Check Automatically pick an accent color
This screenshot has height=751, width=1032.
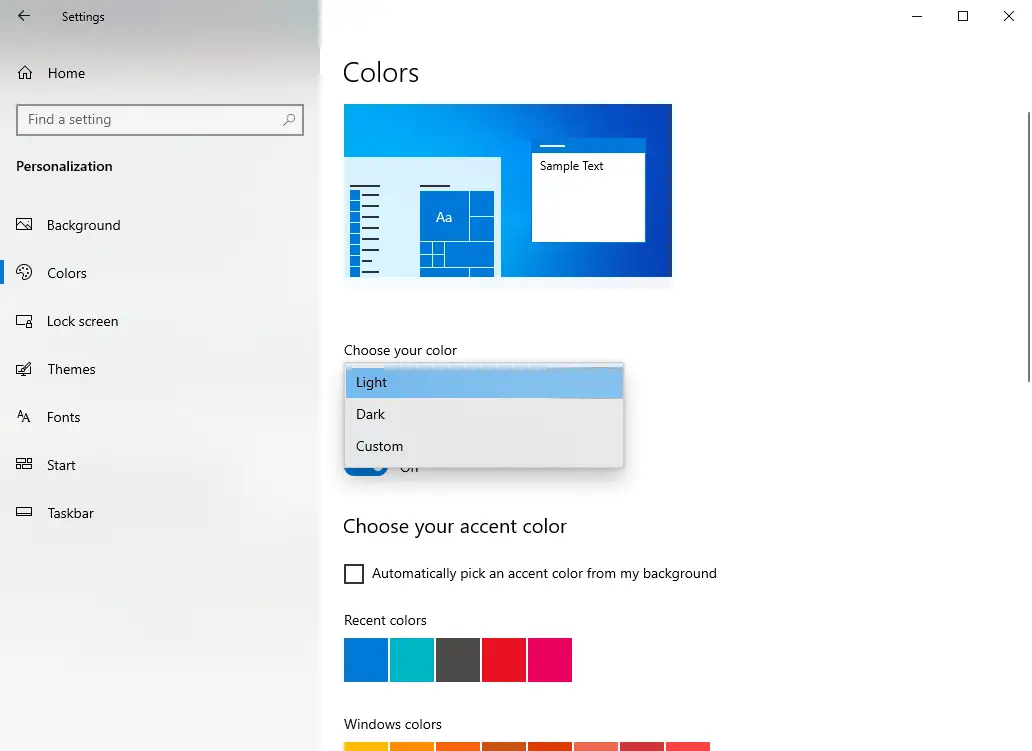coord(354,573)
